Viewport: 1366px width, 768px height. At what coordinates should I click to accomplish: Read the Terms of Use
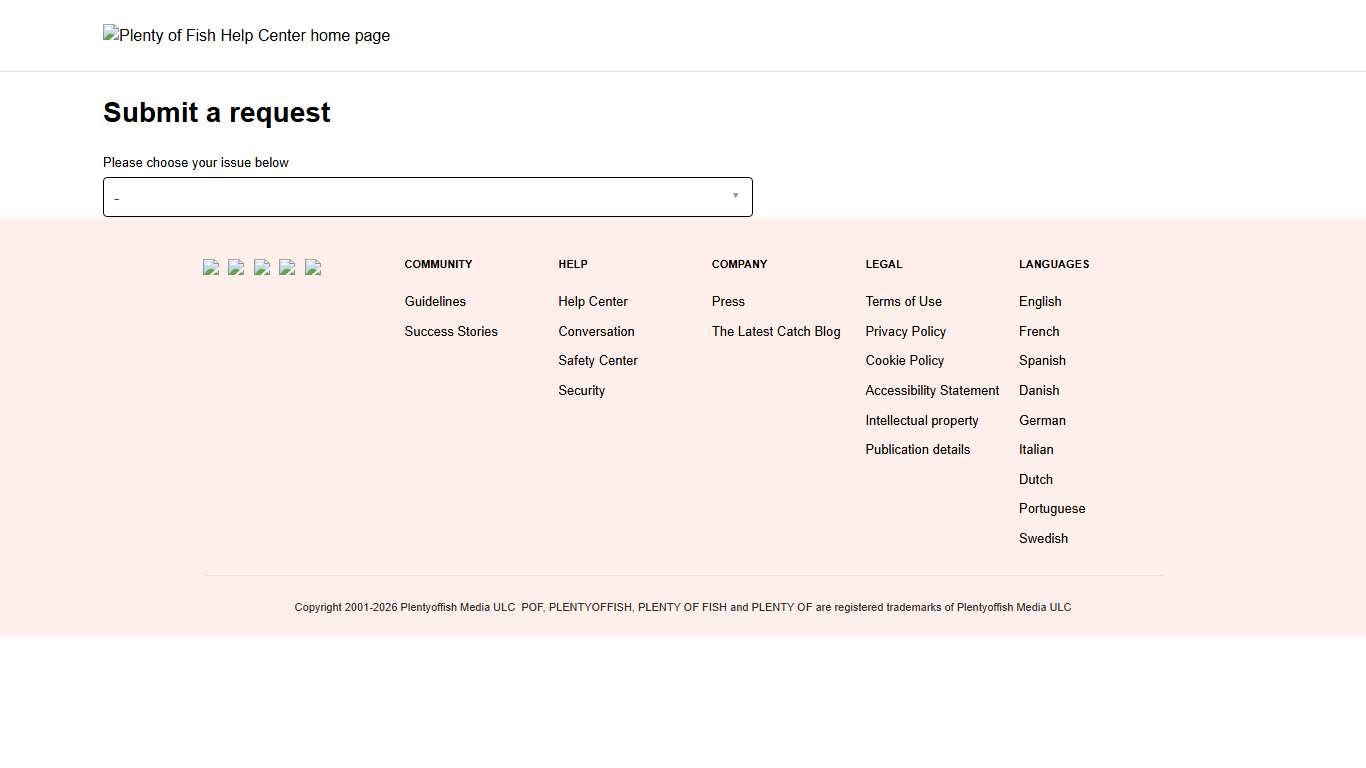click(903, 301)
